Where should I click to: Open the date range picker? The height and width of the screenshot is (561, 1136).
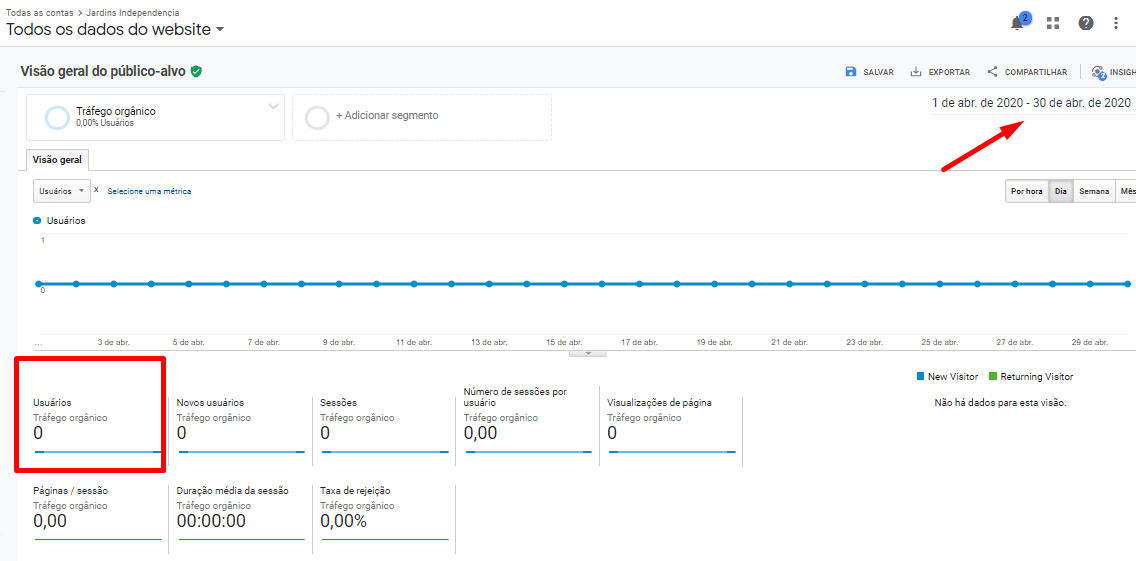click(x=1031, y=103)
